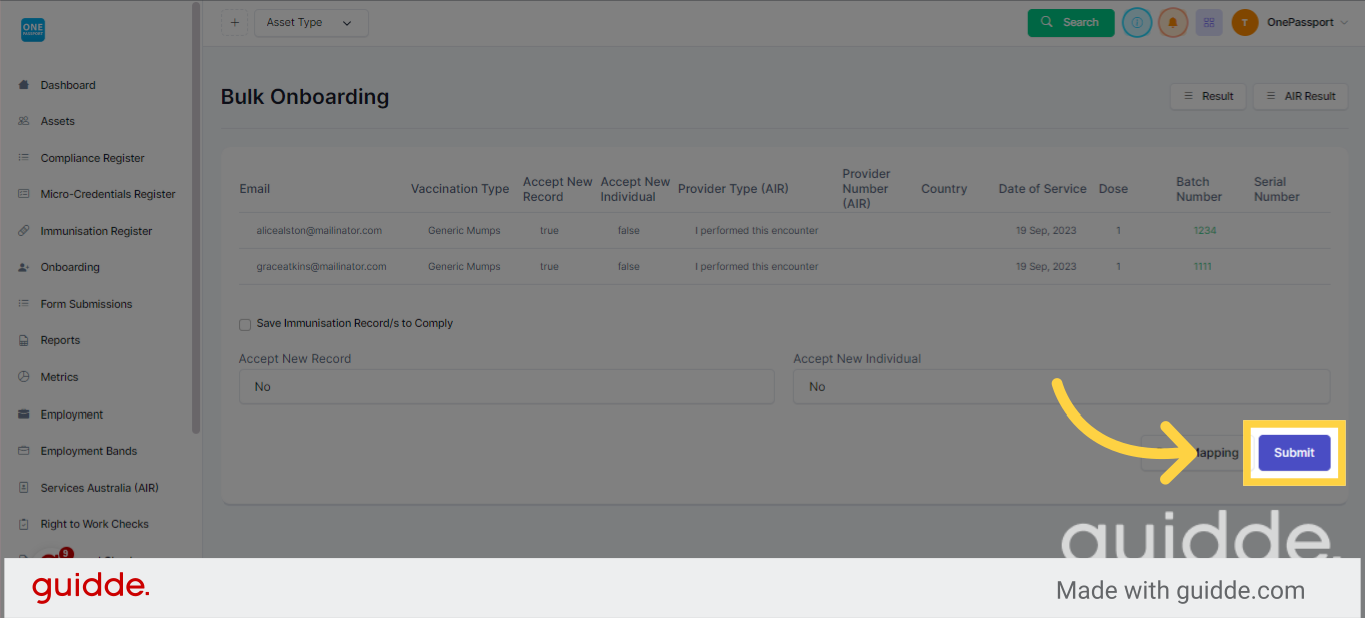Expand the OnePassport account menu chevron
The width and height of the screenshot is (1365, 618).
click(1344, 23)
